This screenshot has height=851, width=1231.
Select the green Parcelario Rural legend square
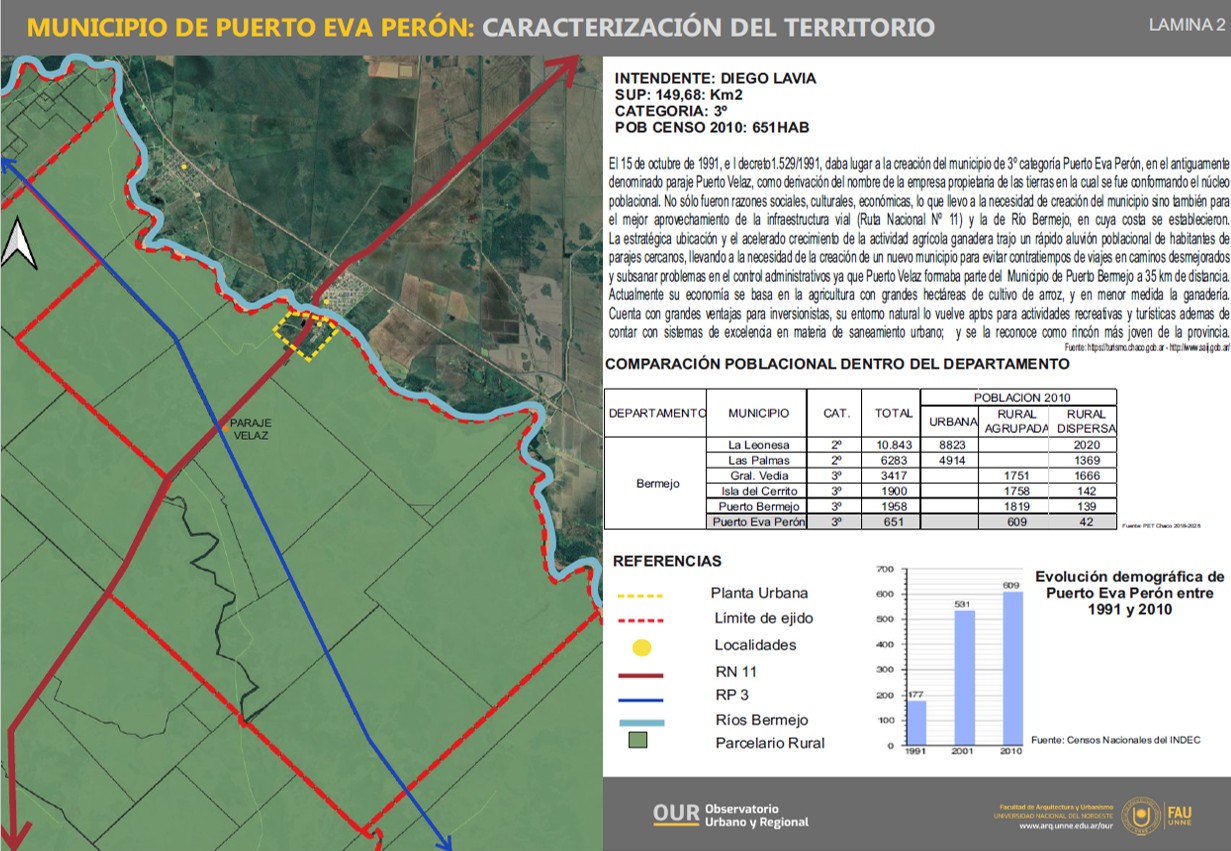(x=639, y=741)
